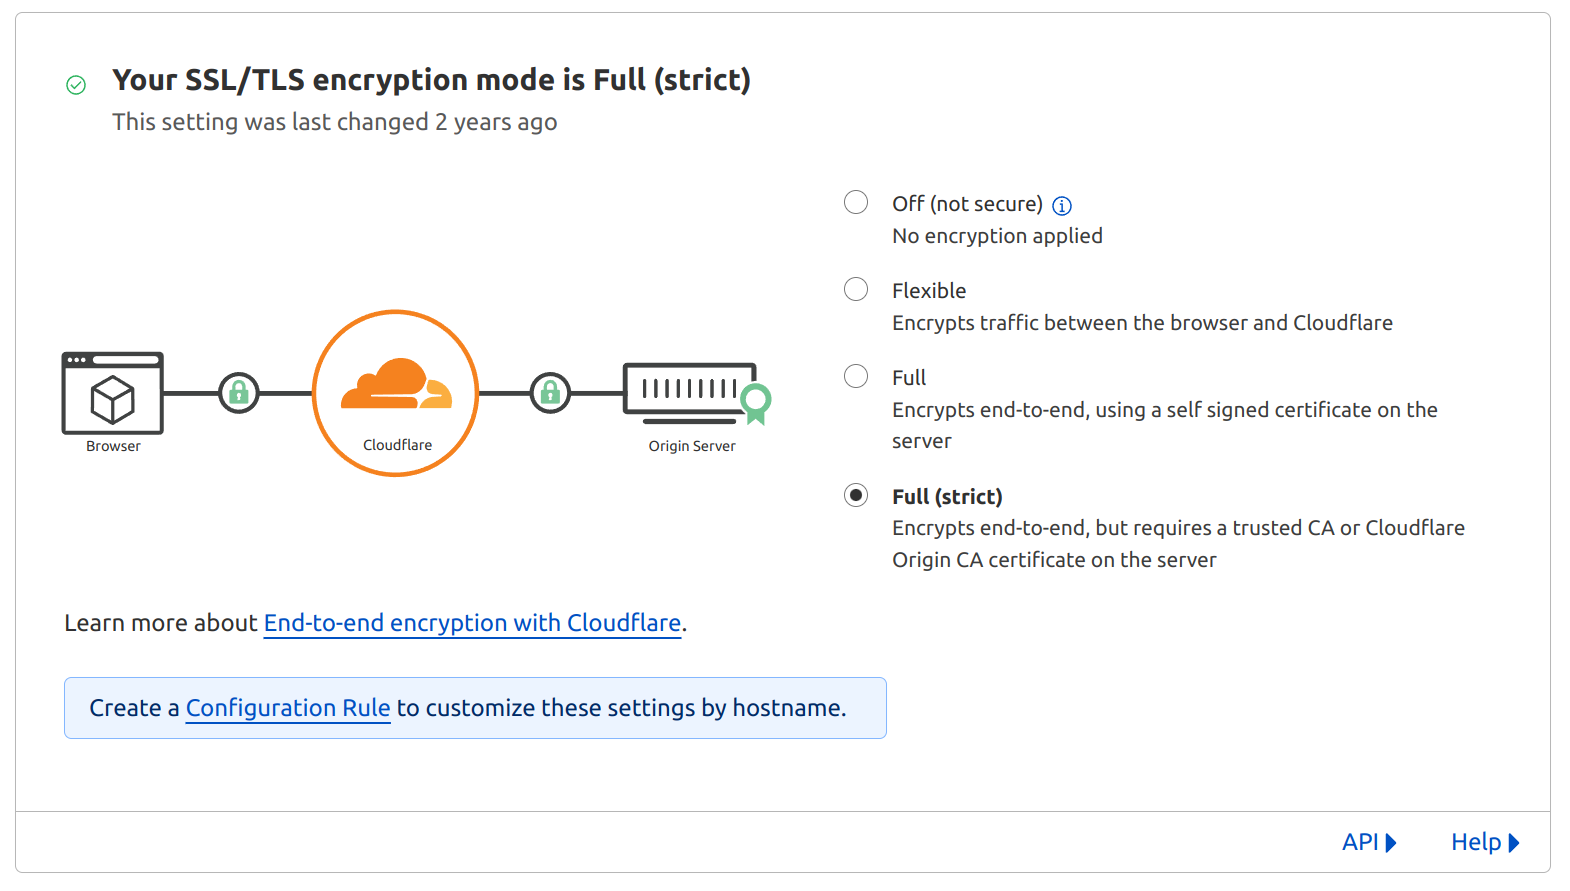
Task: Click the API menu entry
Action: pos(1360,842)
